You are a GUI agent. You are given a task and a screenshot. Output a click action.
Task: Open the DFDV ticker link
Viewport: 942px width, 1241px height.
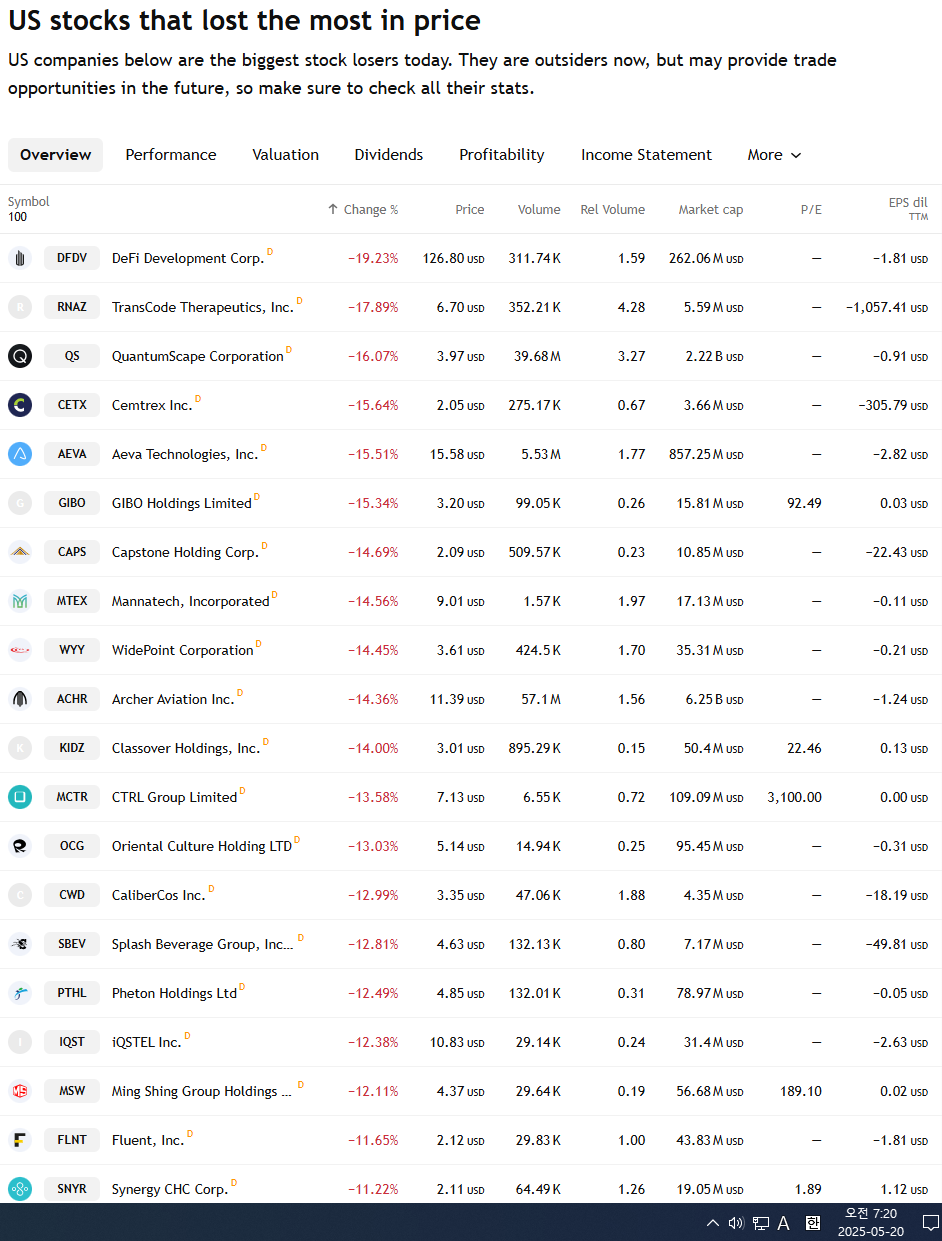pyautogui.click(x=72, y=258)
